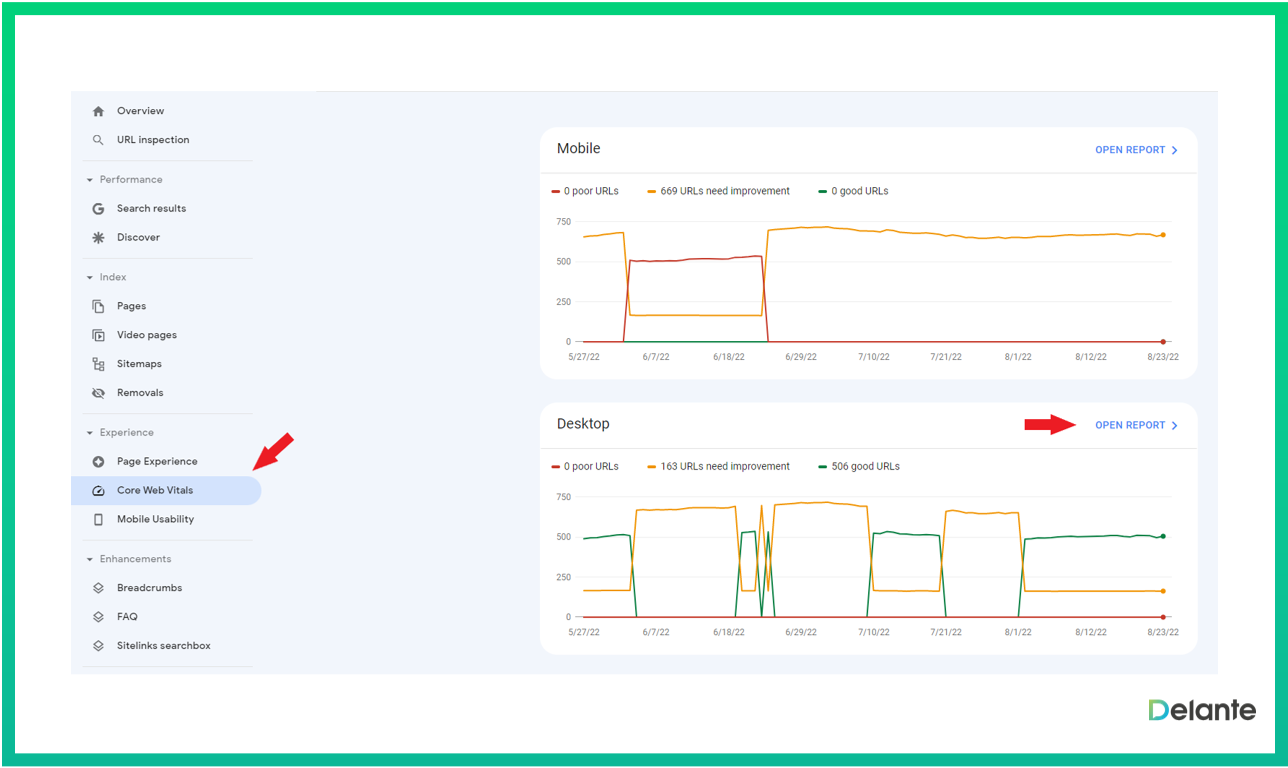Click the Breadcrumbs layers icon
Image resolution: width=1288 pixels, height=768 pixels.
[x=98, y=588]
